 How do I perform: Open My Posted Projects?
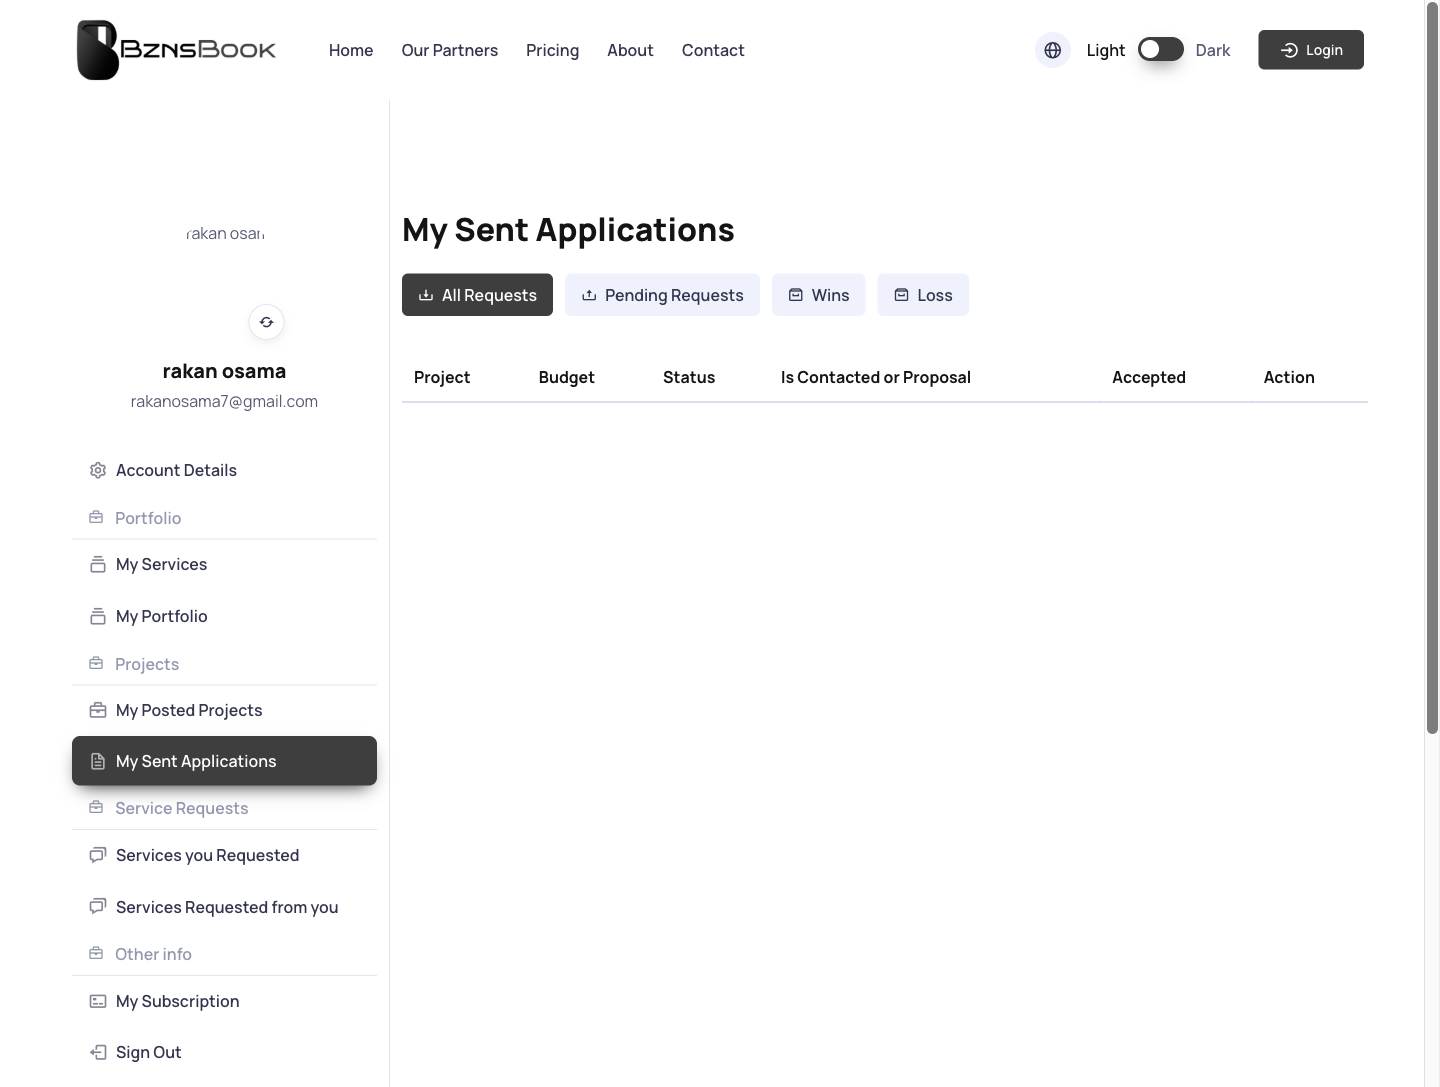pyautogui.click(x=224, y=710)
